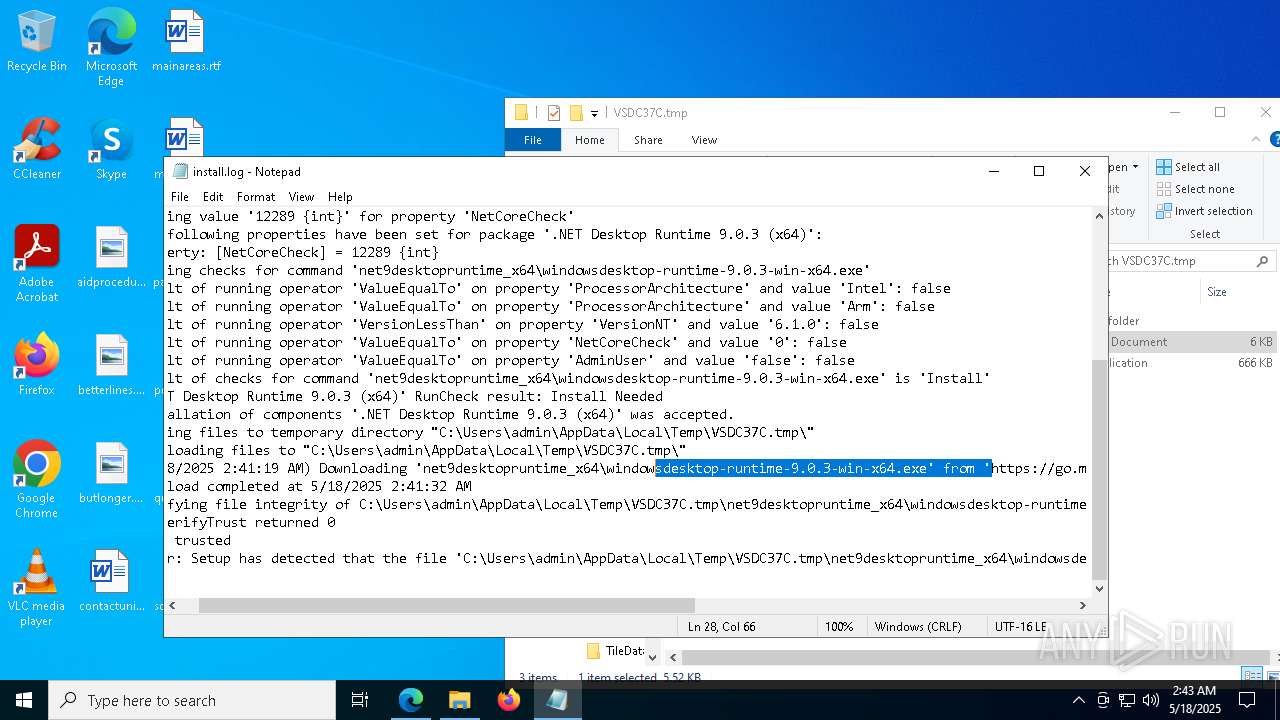1280x720 pixels.
Task: Click the taskbar 'Type here to search' box
Action: coord(192,700)
